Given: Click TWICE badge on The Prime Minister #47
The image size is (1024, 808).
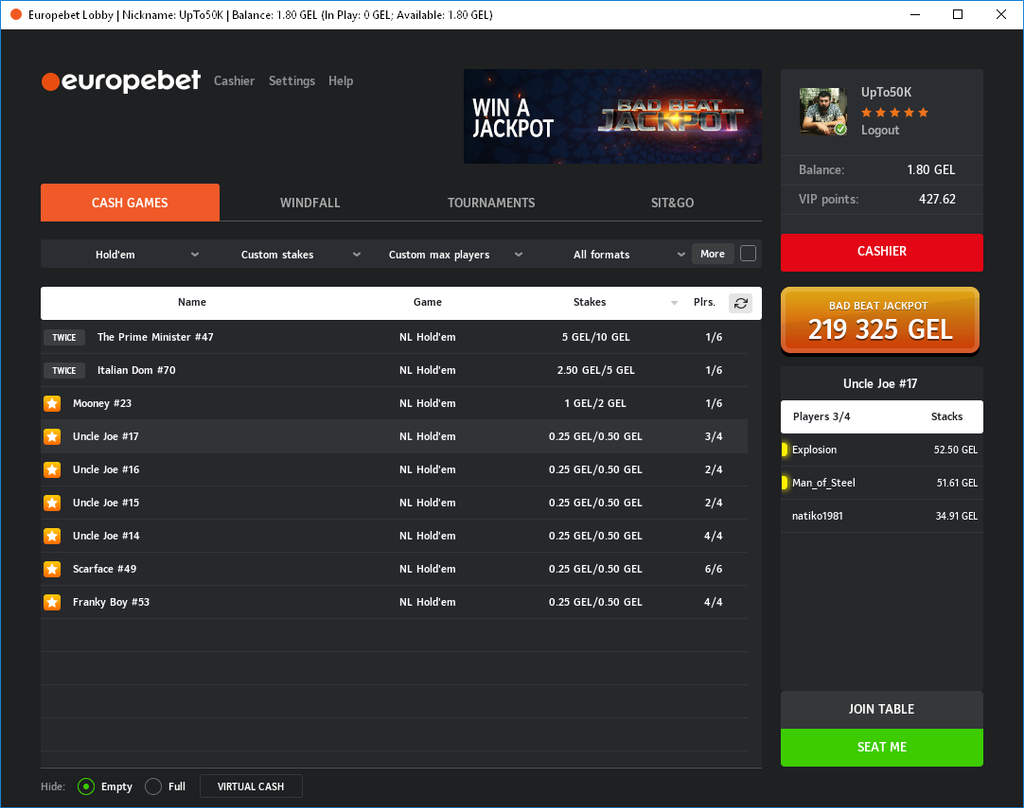Looking at the screenshot, I should (x=64, y=337).
